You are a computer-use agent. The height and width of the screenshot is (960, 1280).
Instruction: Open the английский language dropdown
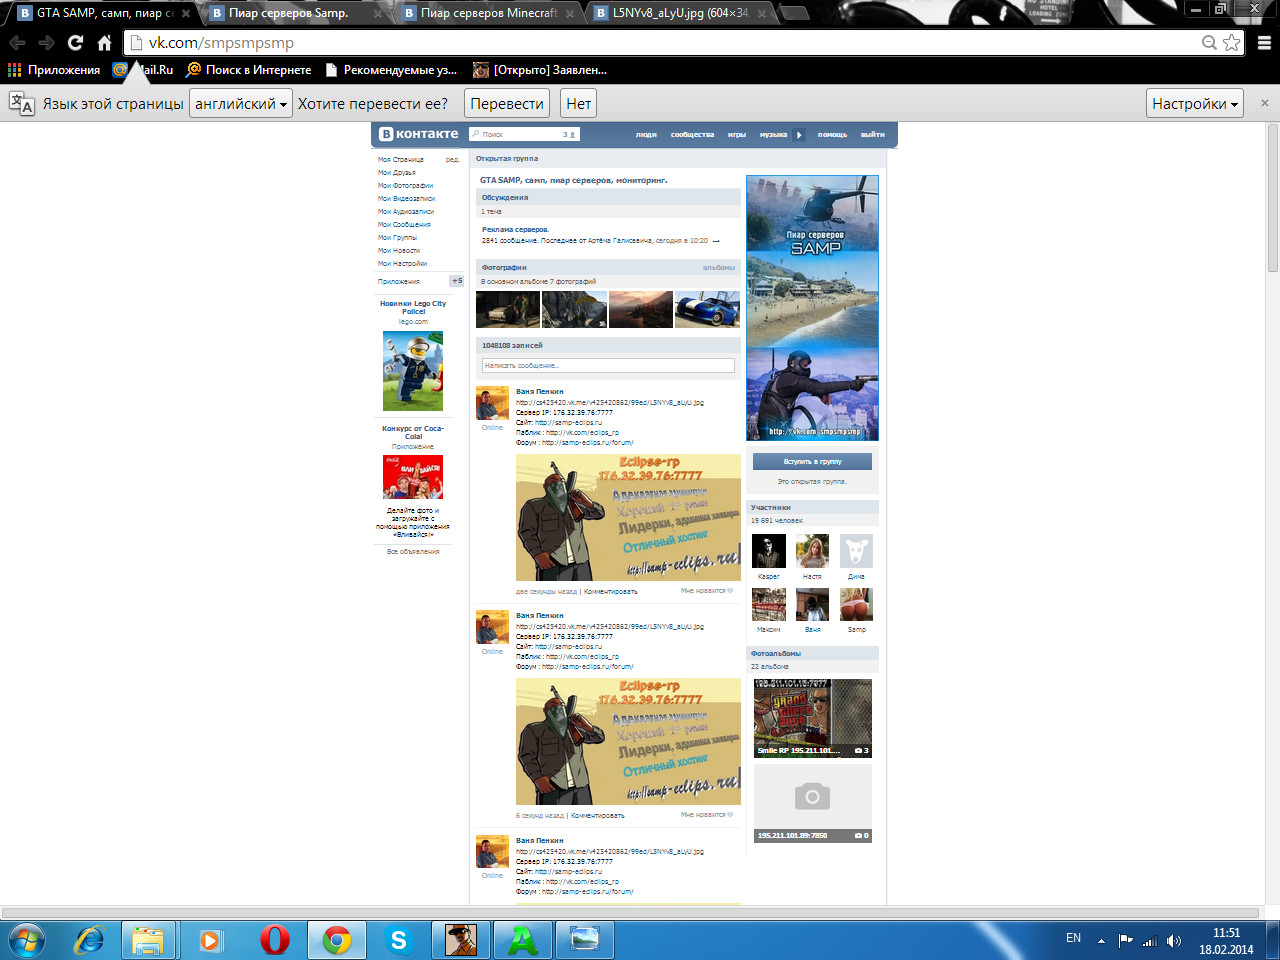[x=241, y=103]
